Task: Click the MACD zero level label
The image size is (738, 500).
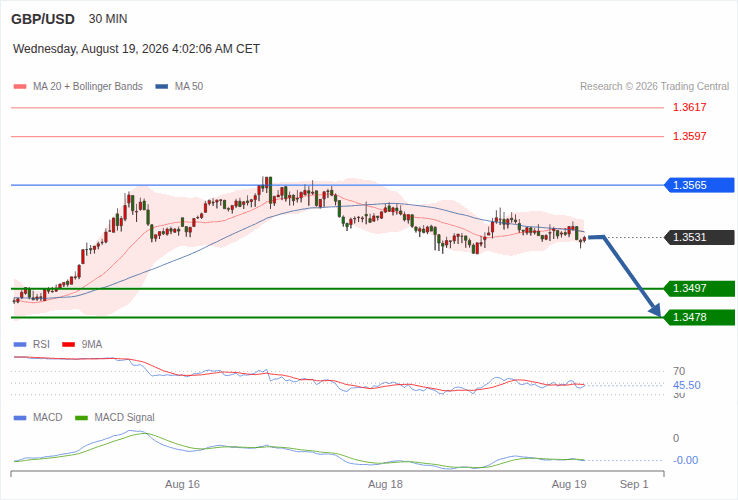Action: point(676,438)
